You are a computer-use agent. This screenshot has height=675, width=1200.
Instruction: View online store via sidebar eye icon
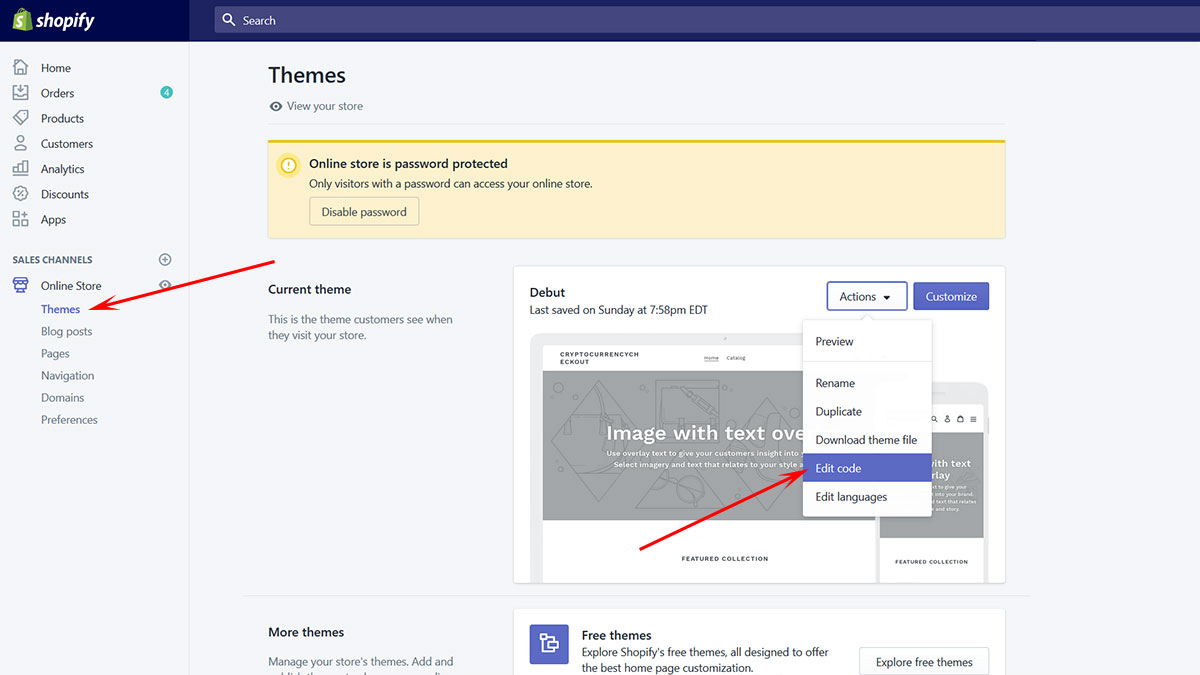[166, 285]
